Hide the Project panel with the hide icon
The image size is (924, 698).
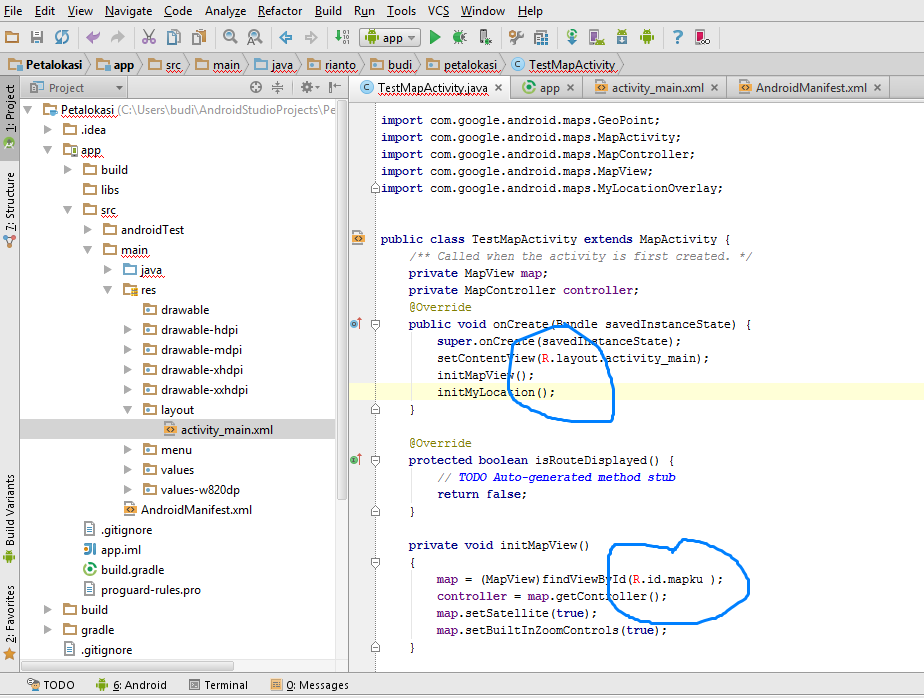pos(335,87)
